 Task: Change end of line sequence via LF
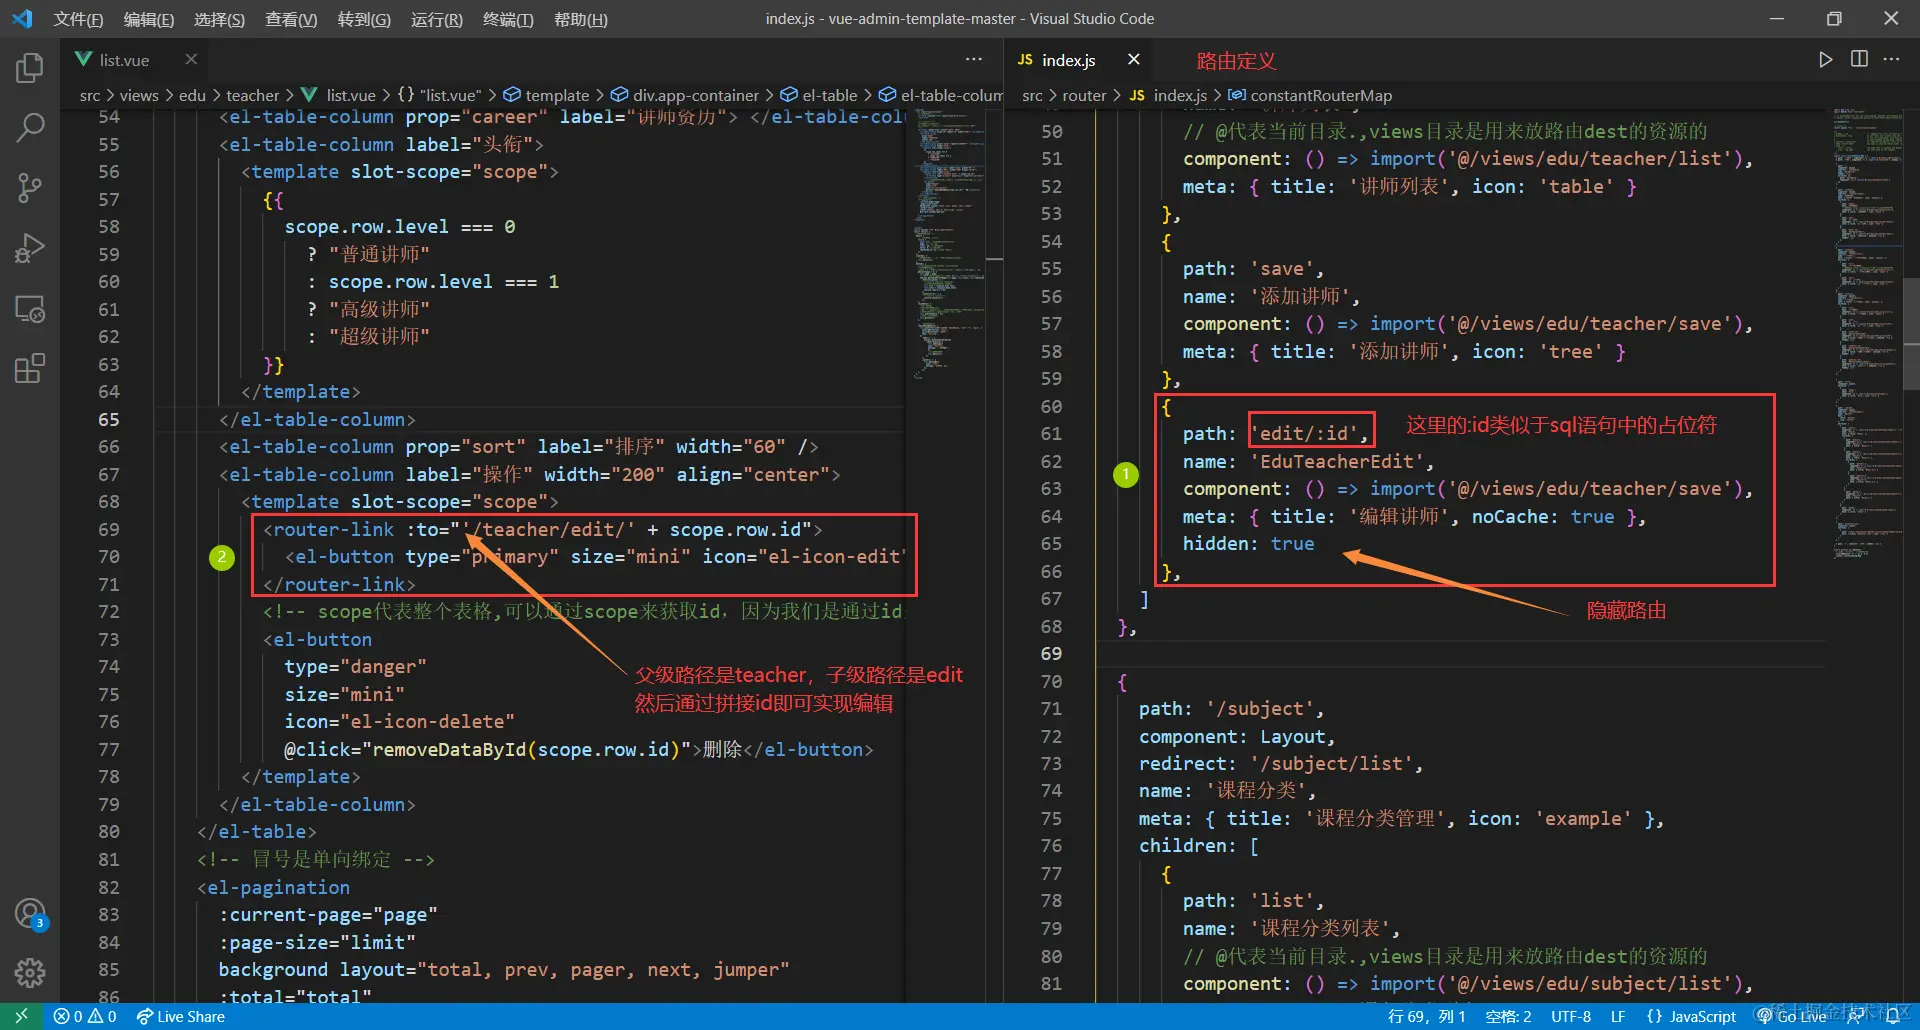(x=1618, y=1017)
